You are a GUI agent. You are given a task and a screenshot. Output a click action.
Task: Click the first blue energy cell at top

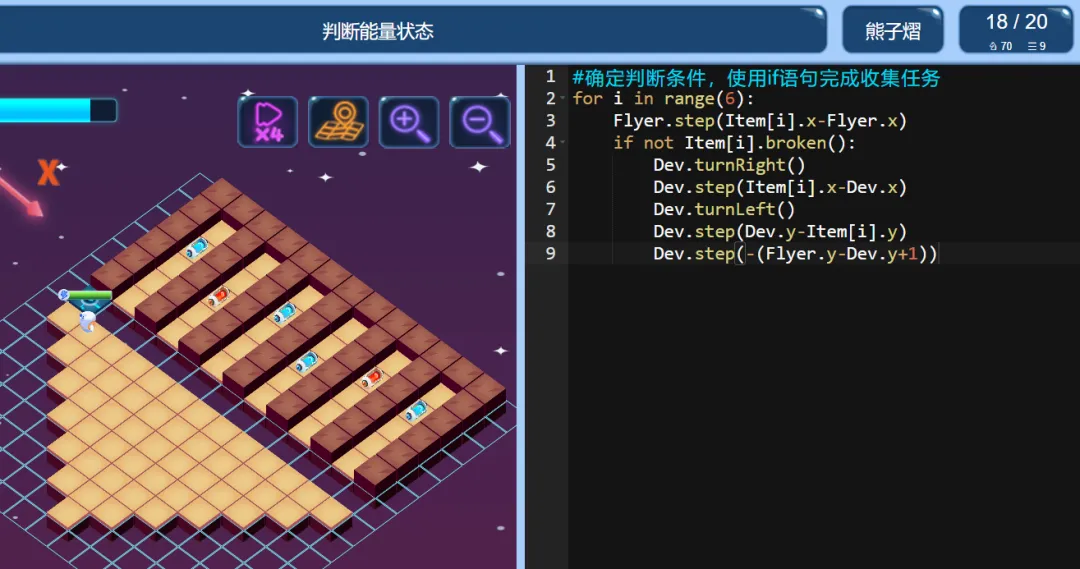tap(197, 247)
